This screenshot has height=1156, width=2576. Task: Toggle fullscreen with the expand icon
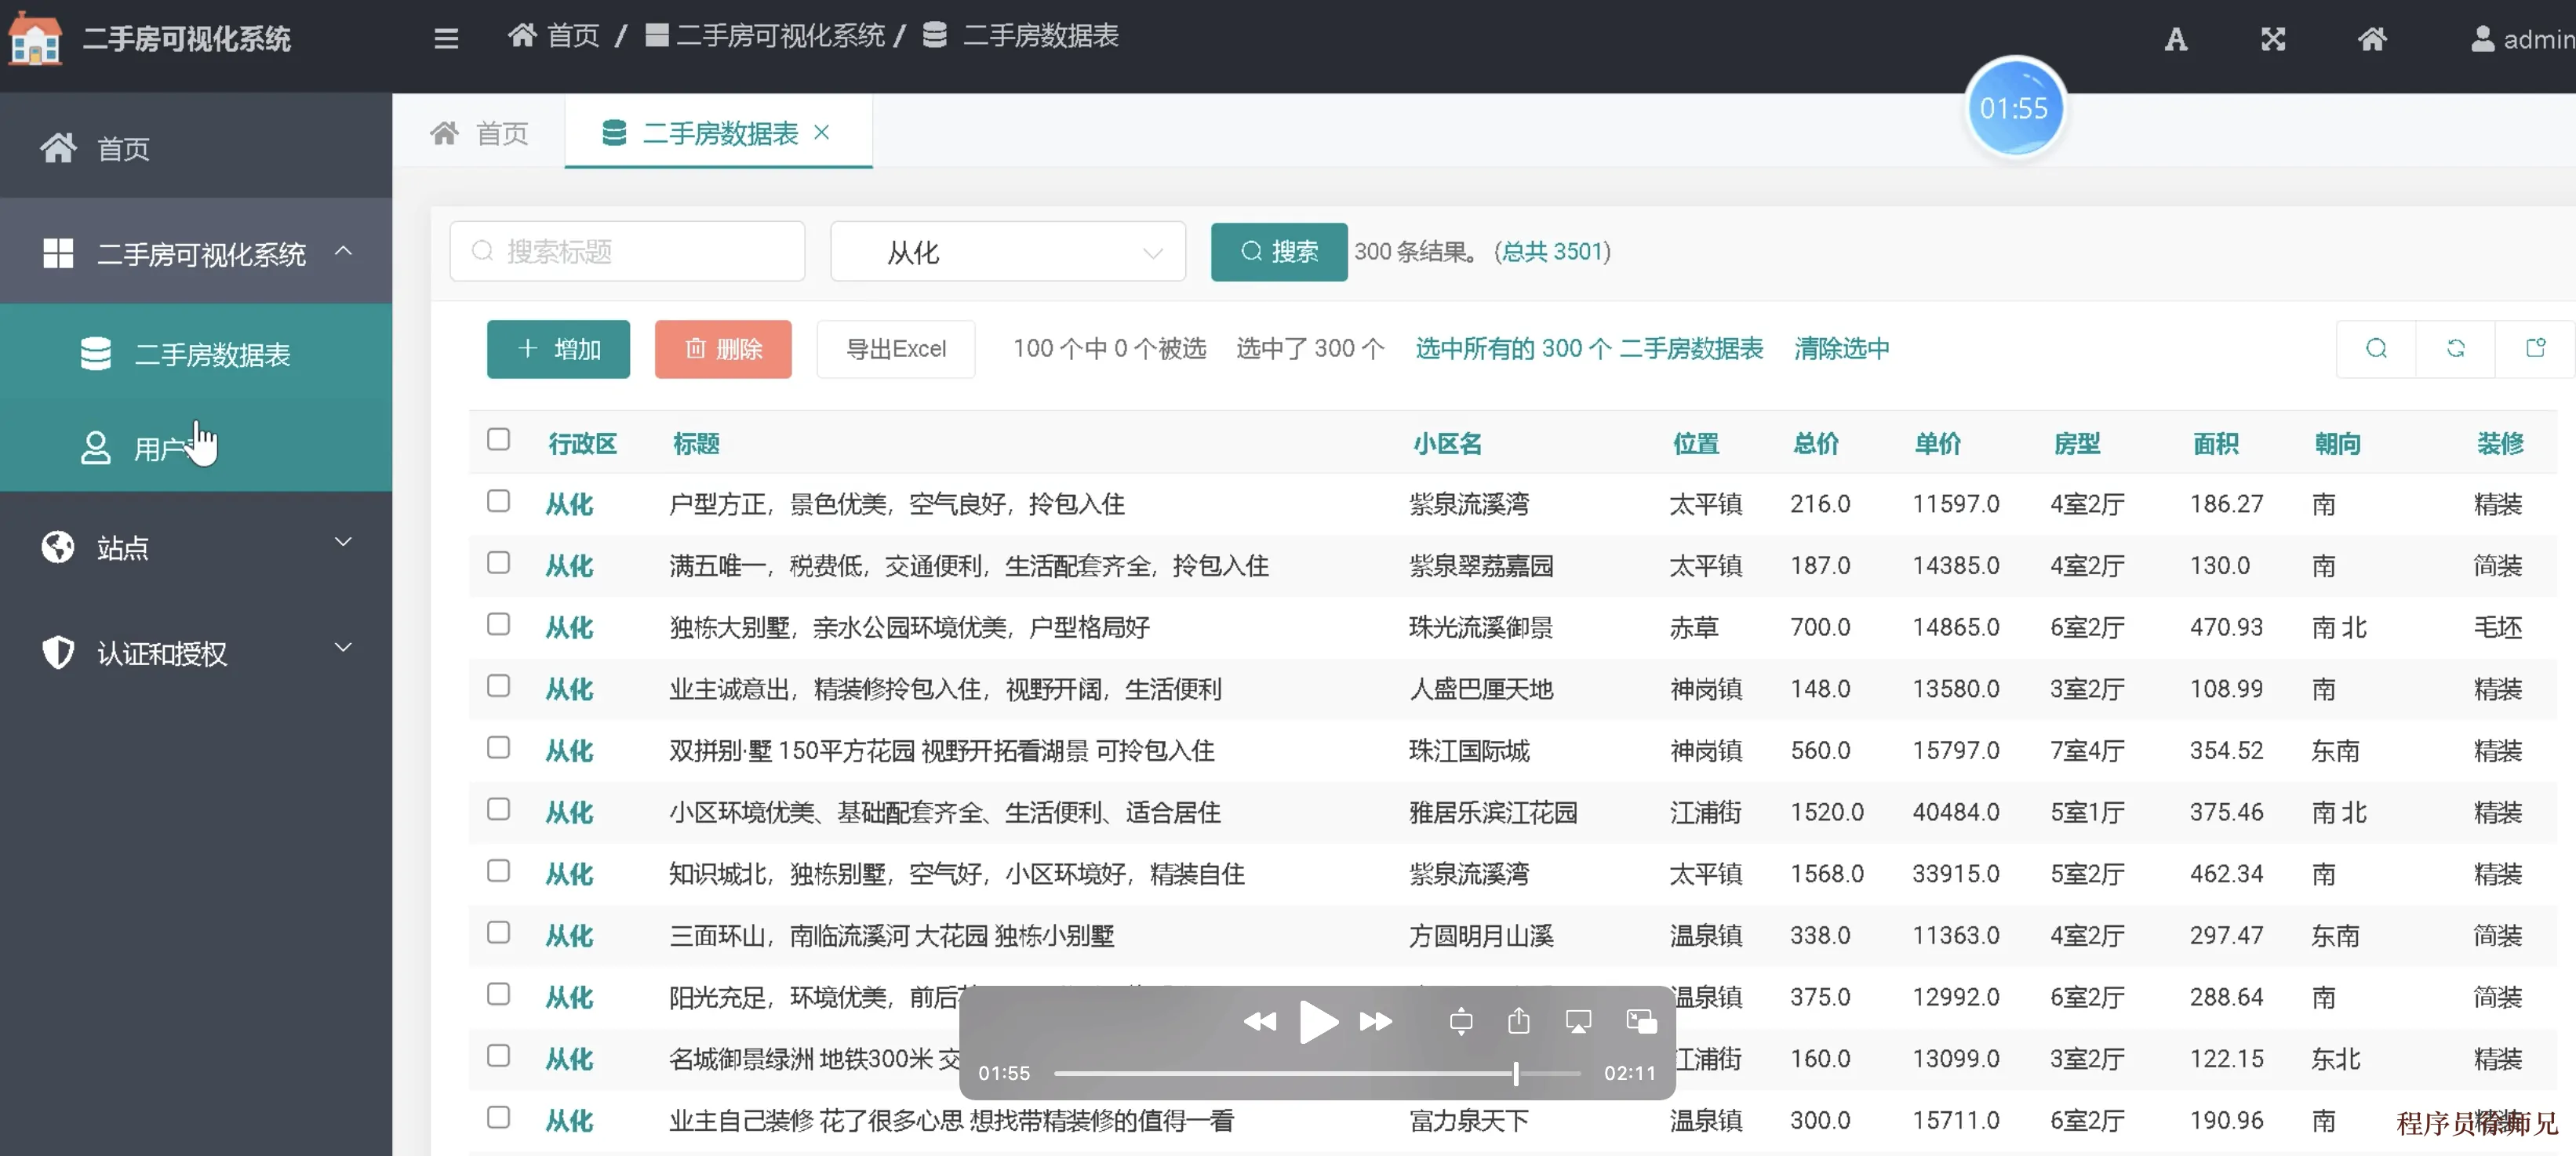(x=2273, y=39)
